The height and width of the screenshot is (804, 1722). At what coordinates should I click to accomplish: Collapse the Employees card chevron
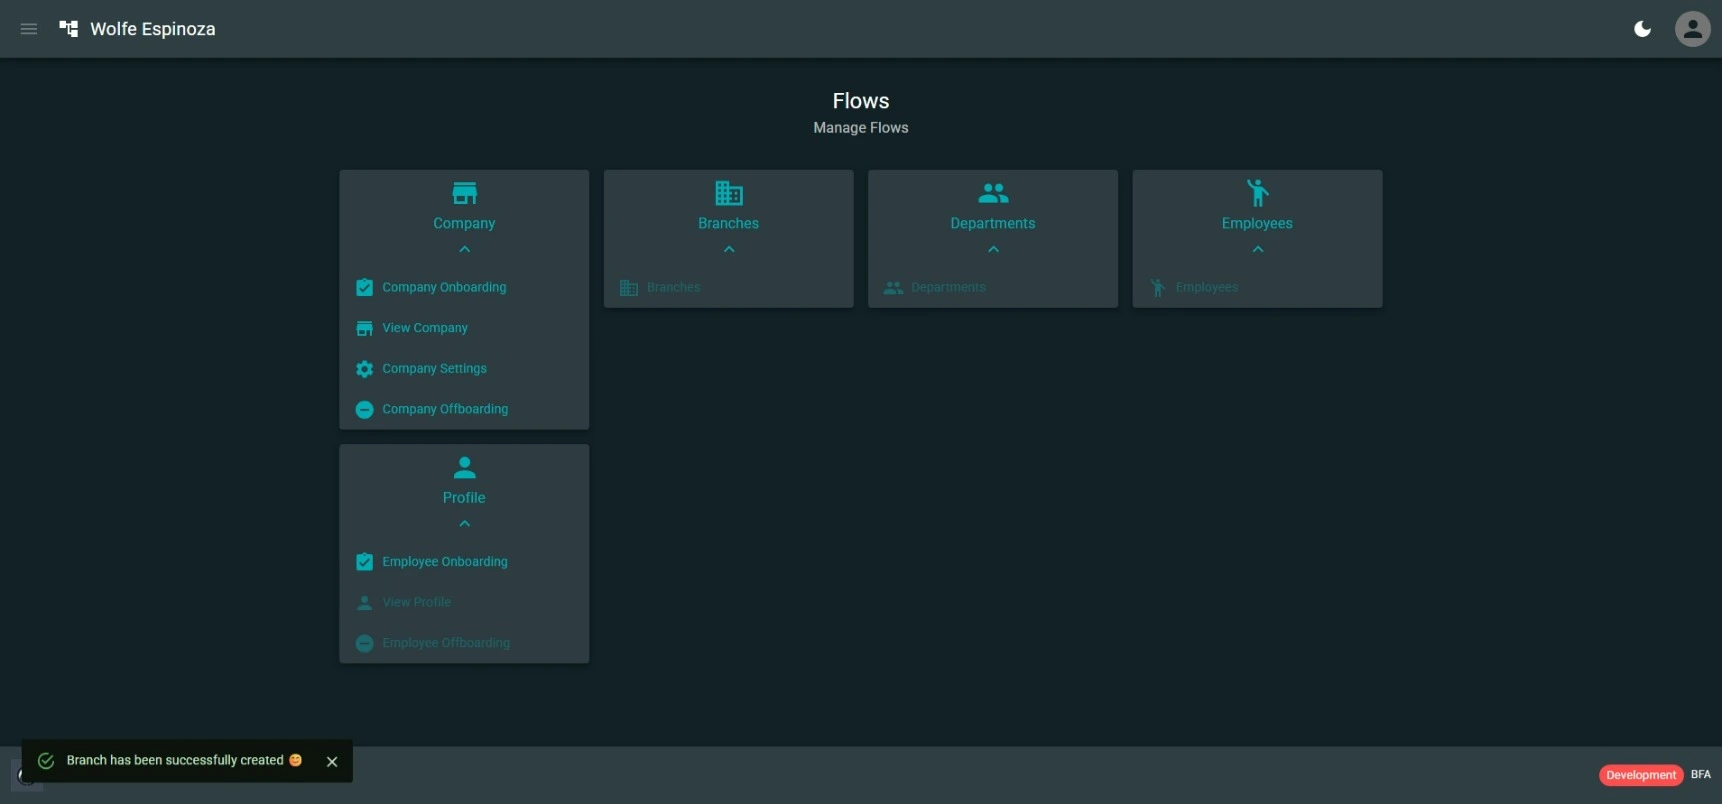pos(1257,249)
